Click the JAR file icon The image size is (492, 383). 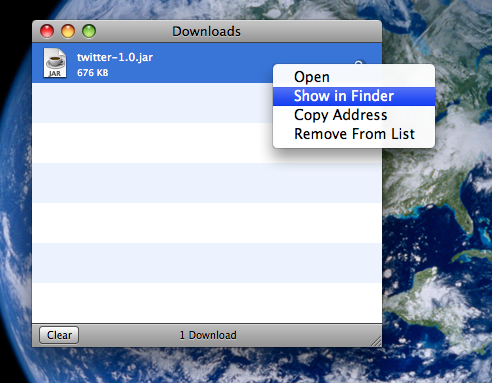55,63
